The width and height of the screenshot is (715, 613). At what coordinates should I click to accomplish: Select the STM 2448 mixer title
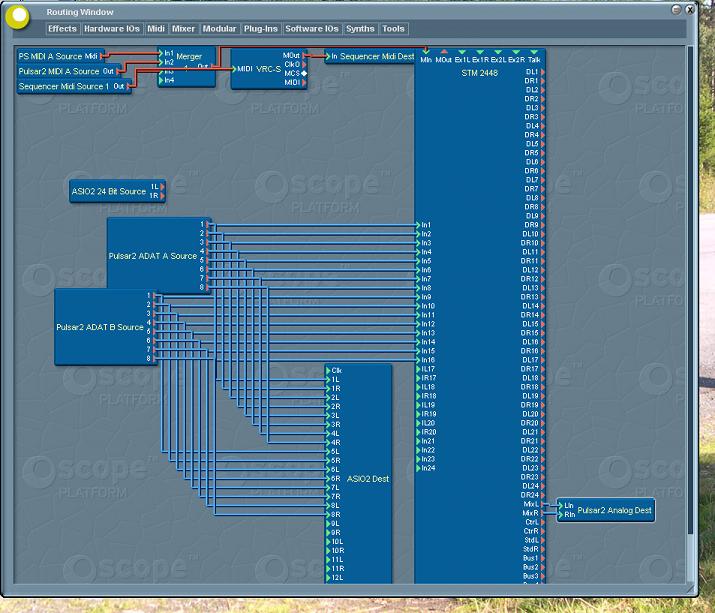tap(479, 73)
